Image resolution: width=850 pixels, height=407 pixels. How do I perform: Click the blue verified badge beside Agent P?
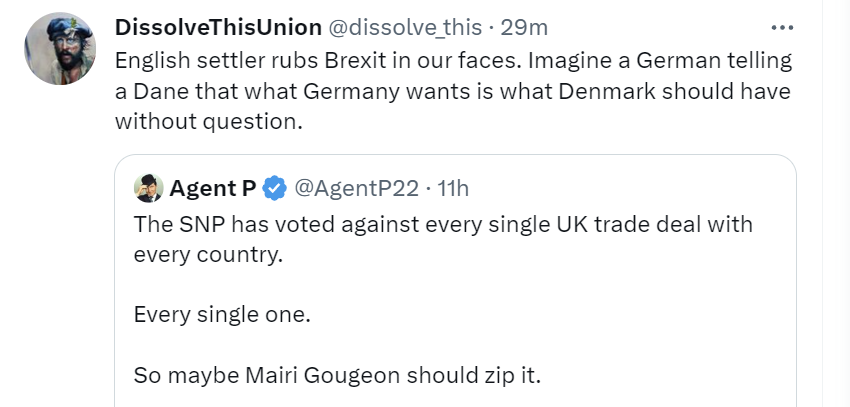273,187
